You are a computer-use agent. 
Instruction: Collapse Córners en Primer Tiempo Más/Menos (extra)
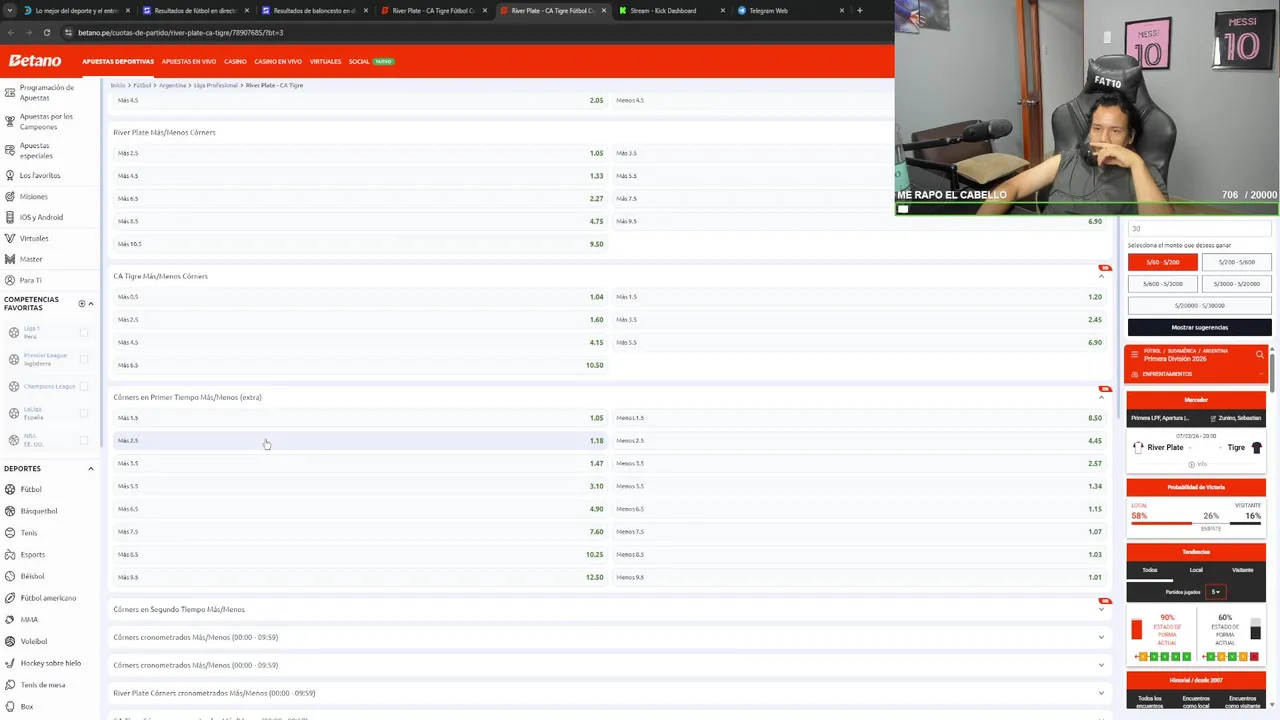coord(1101,397)
